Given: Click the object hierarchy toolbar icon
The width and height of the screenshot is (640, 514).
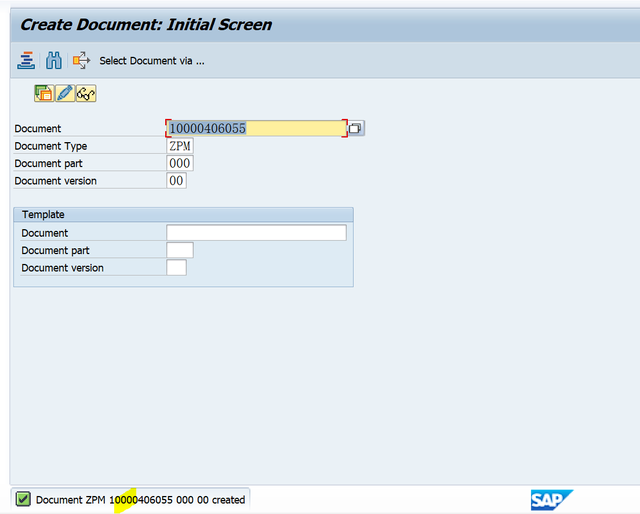Looking at the screenshot, I should tap(26, 60).
